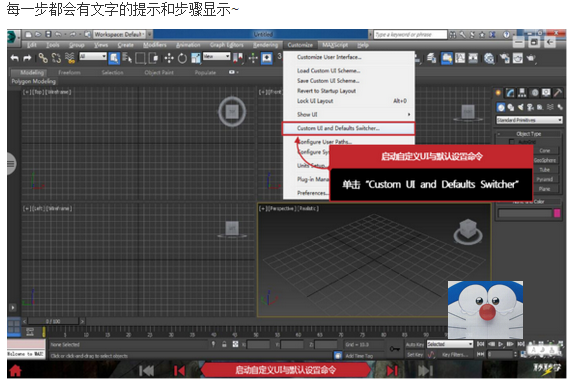This screenshot has width=573, height=389.
Task: Open the Utilities hammer tab in the command panel
Action: pyautogui.click(x=558, y=93)
